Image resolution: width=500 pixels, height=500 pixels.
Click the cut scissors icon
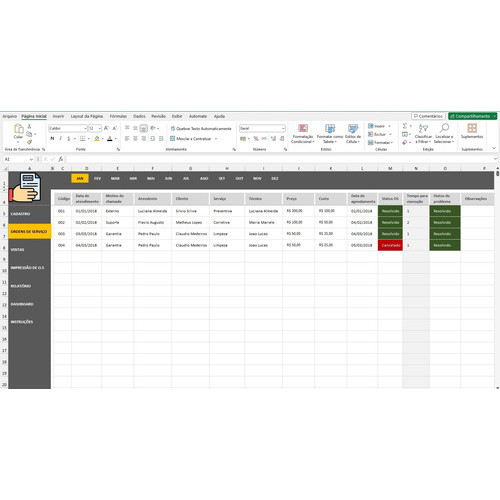29,126
